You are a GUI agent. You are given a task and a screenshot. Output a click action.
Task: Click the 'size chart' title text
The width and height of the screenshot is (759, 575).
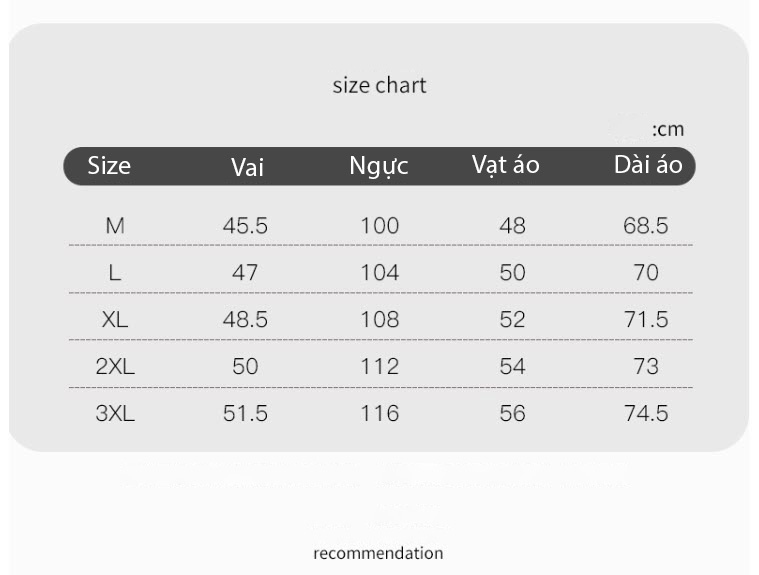tap(379, 86)
